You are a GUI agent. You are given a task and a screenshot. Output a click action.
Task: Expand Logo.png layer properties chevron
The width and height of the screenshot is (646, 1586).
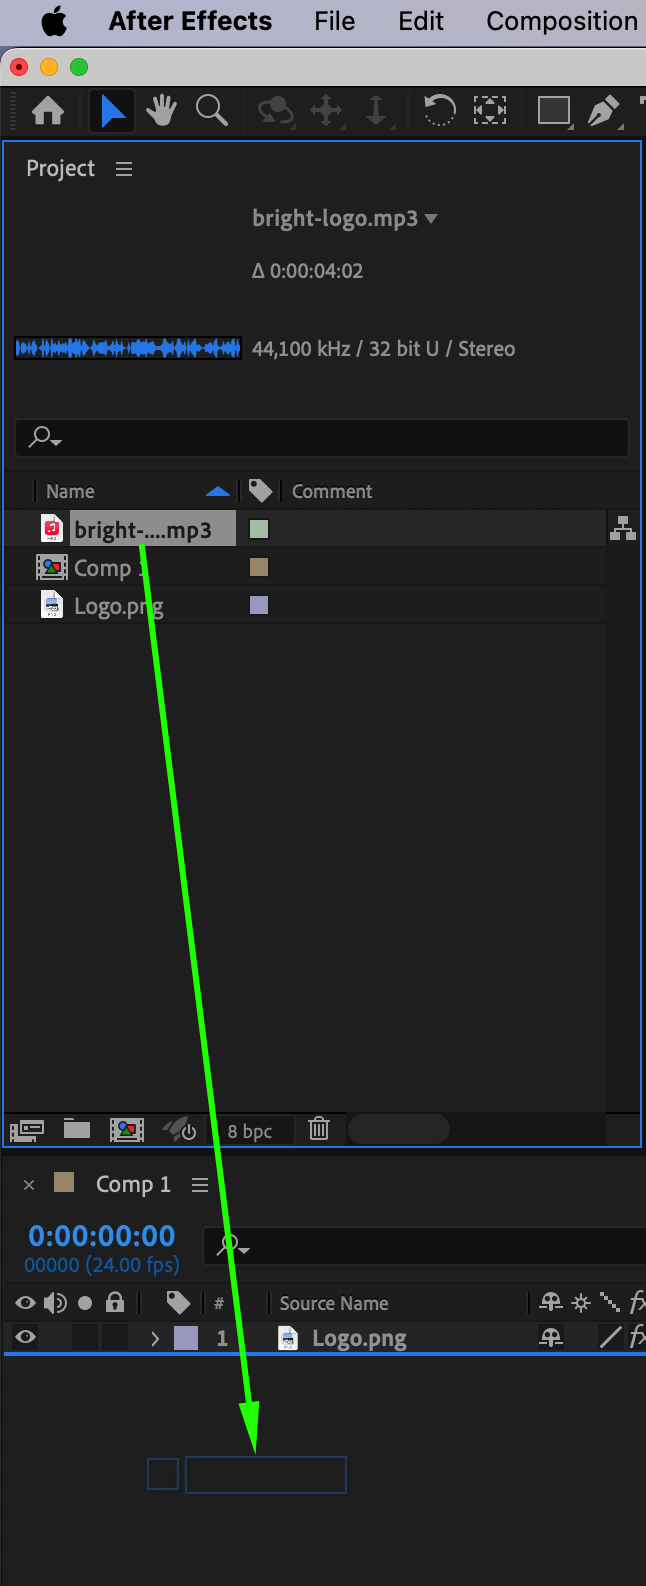[x=155, y=1338]
